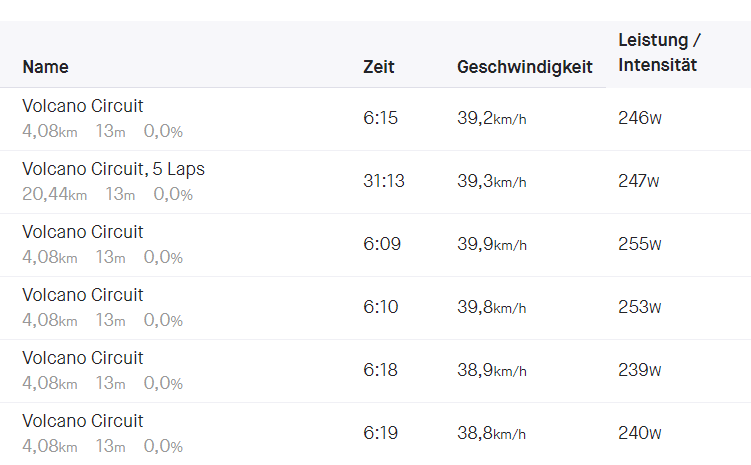Click the 253 W power value
The height and width of the screenshot is (465, 751).
640,307
